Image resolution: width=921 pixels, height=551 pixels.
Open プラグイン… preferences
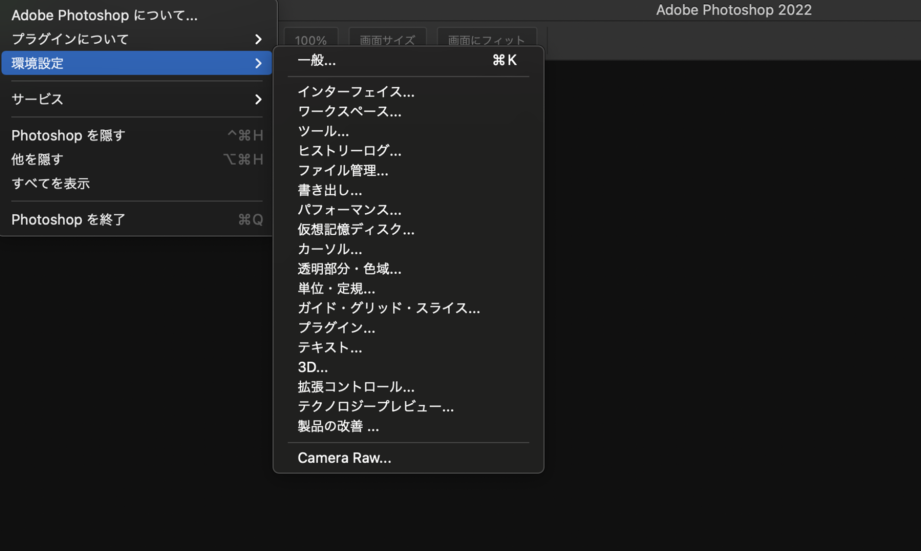[x=408, y=328]
